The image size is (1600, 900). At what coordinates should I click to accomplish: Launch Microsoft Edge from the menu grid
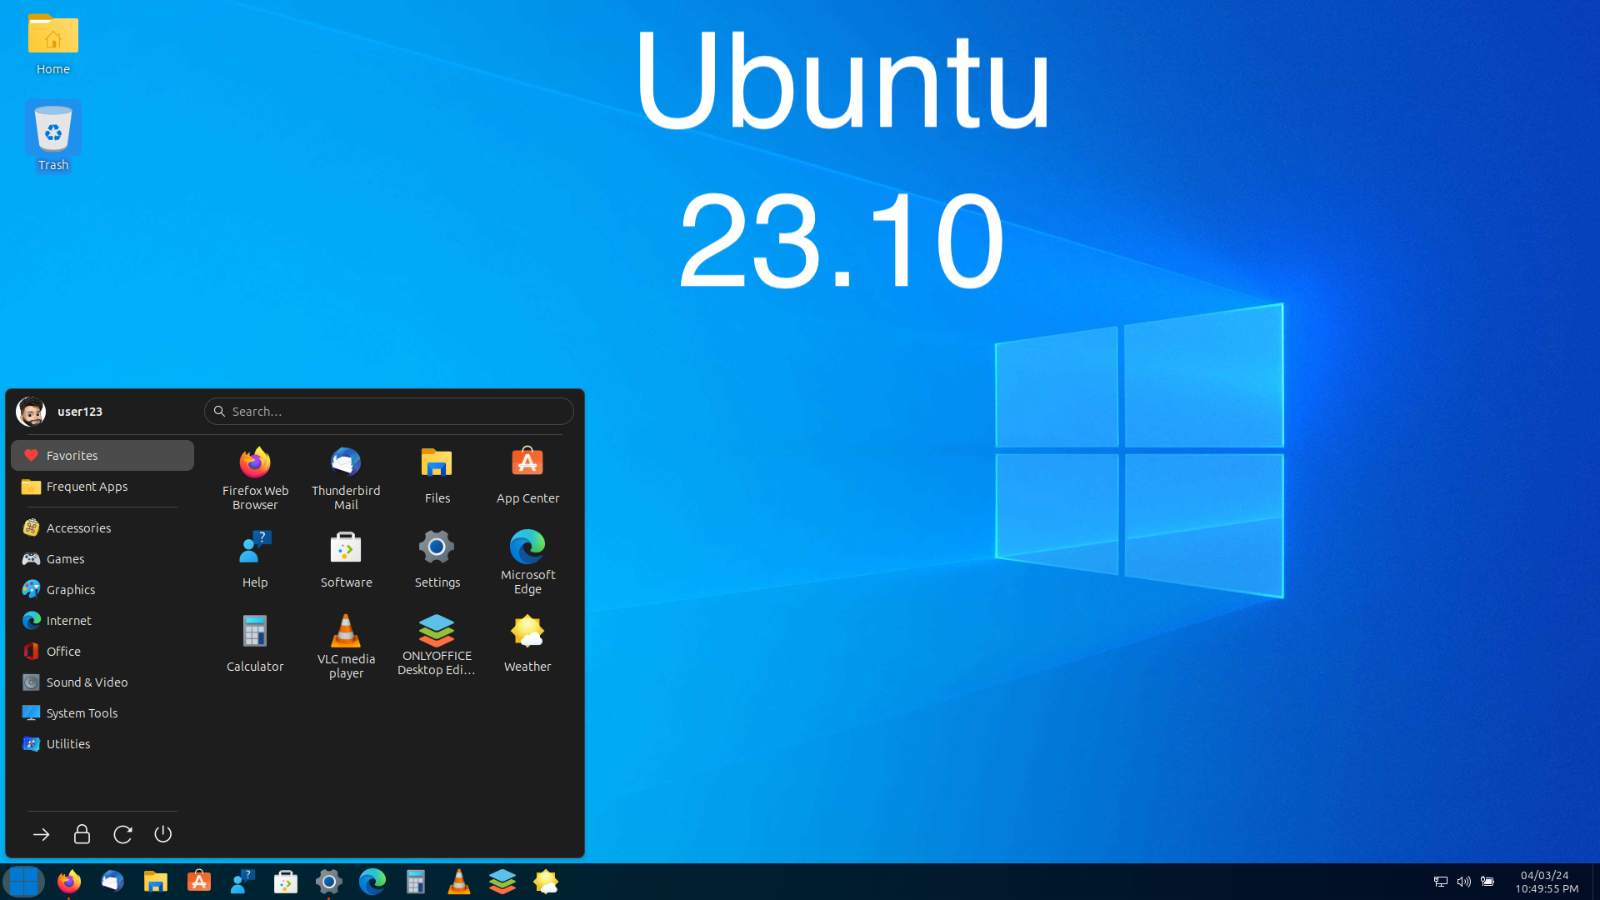coord(528,562)
